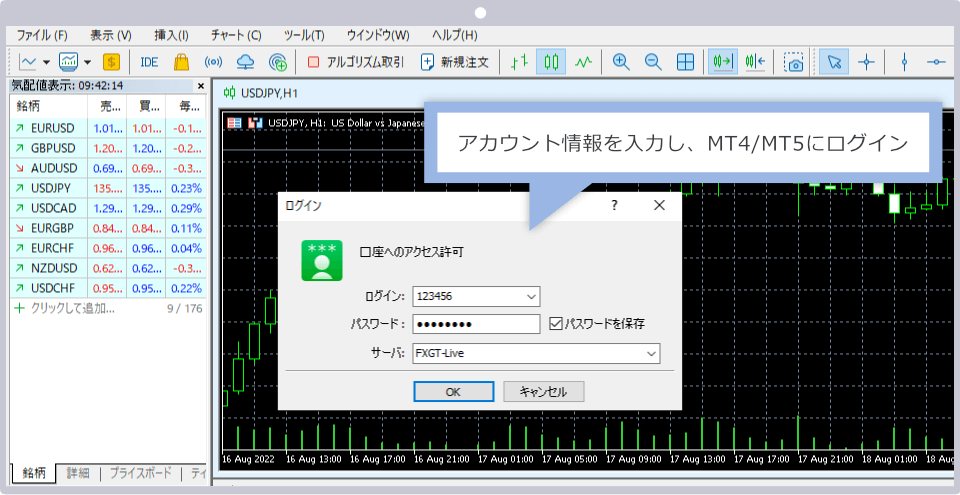Select the cursor arrow tool
This screenshot has height=495, width=960.
(x=834, y=62)
